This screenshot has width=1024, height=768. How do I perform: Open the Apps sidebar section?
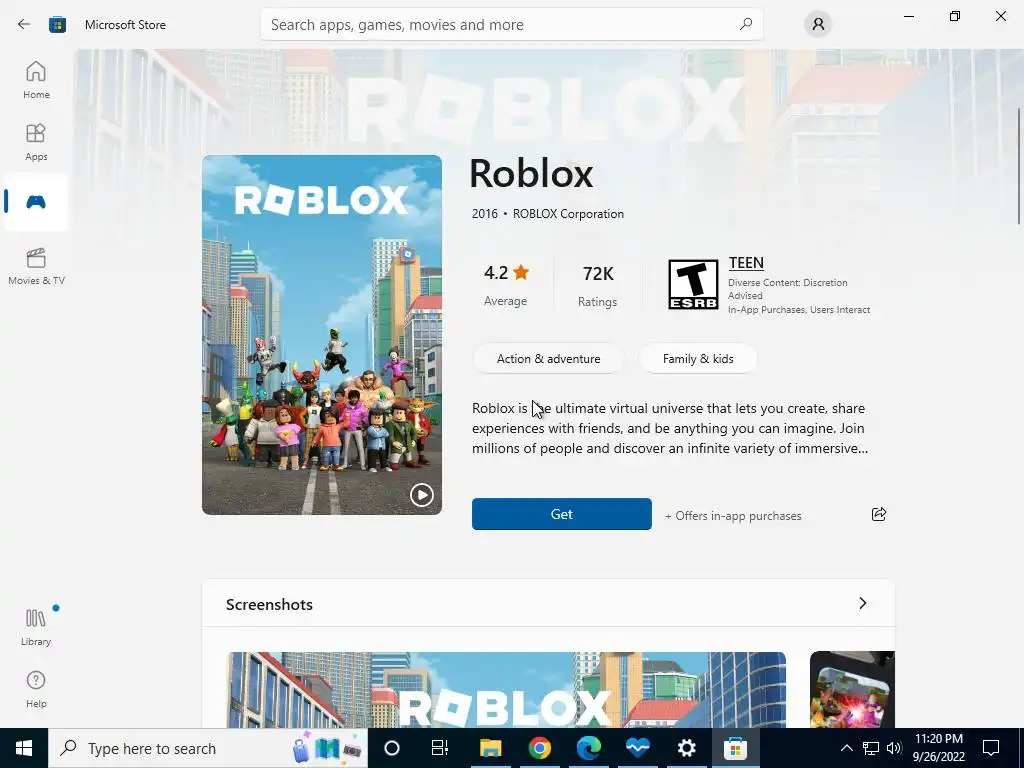[x=36, y=142]
